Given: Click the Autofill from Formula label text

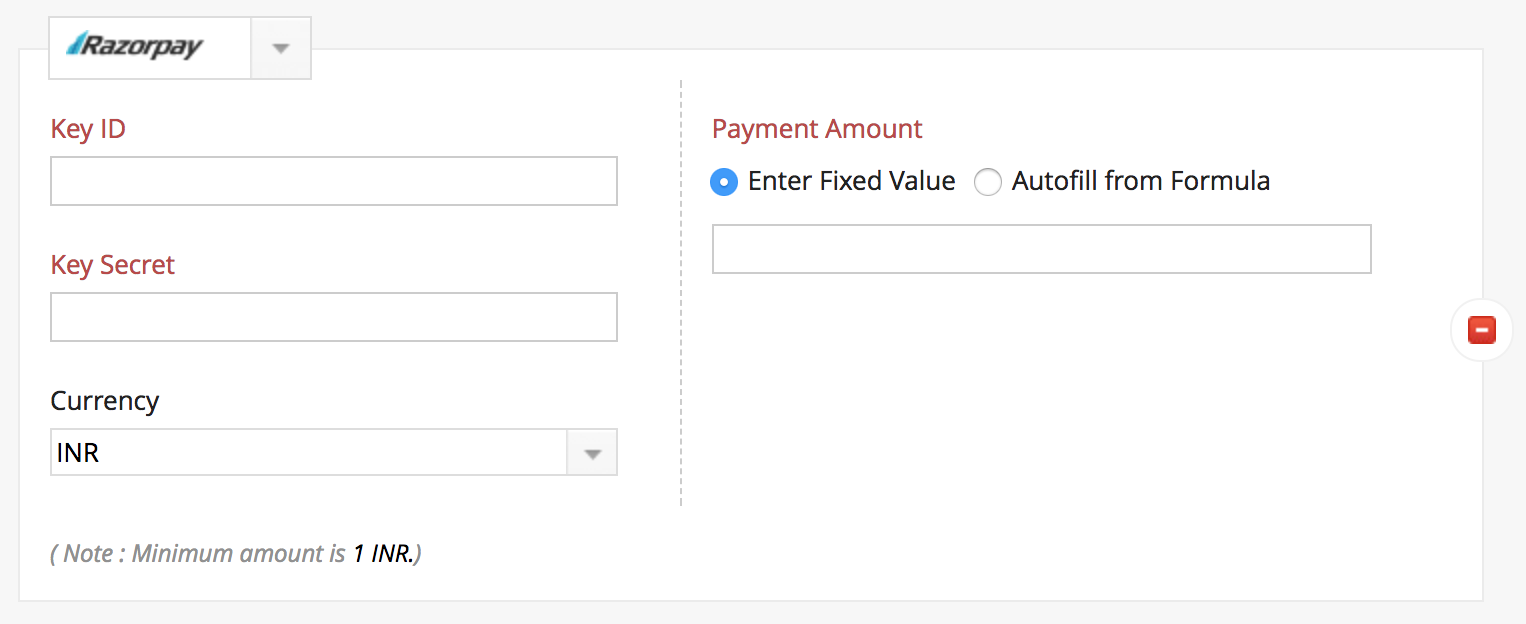Looking at the screenshot, I should click(x=1141, y=181).
